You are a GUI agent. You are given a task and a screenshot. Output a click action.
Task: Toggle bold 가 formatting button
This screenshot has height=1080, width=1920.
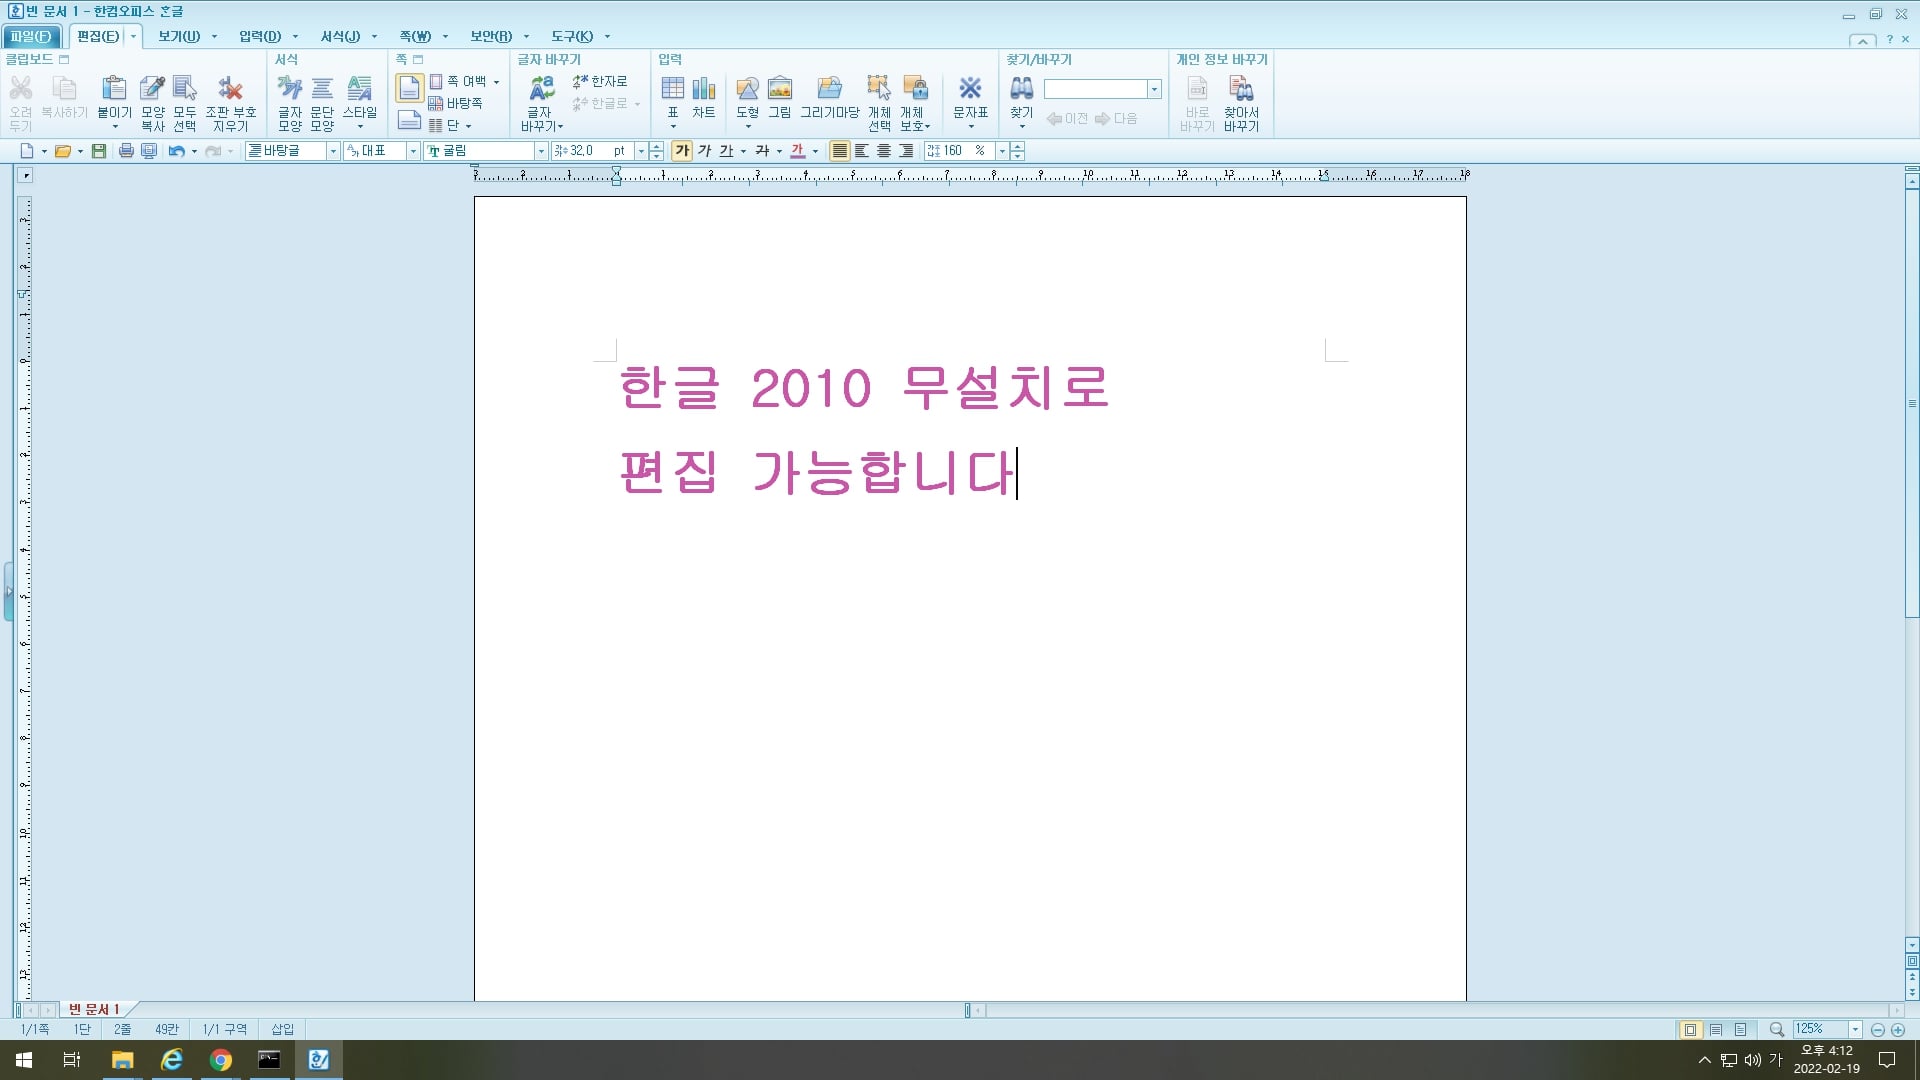point(682,151)
